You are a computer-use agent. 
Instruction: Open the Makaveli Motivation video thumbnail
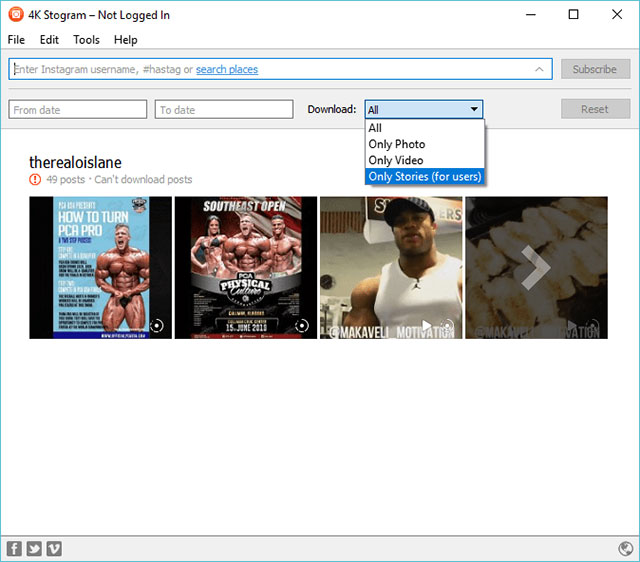pyautogui.click(x=391, y=268)
